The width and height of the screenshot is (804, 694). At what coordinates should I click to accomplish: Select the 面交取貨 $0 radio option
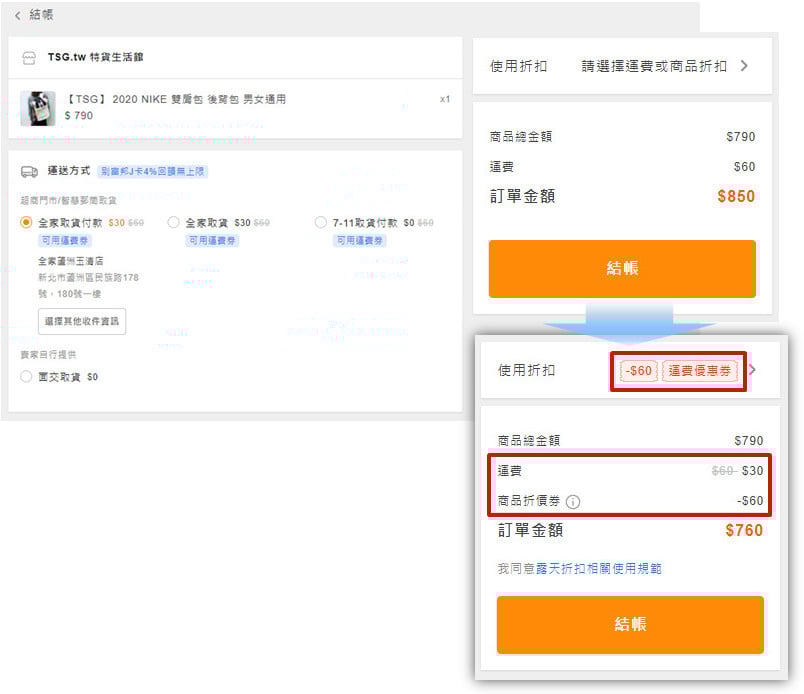pos(27,377)
